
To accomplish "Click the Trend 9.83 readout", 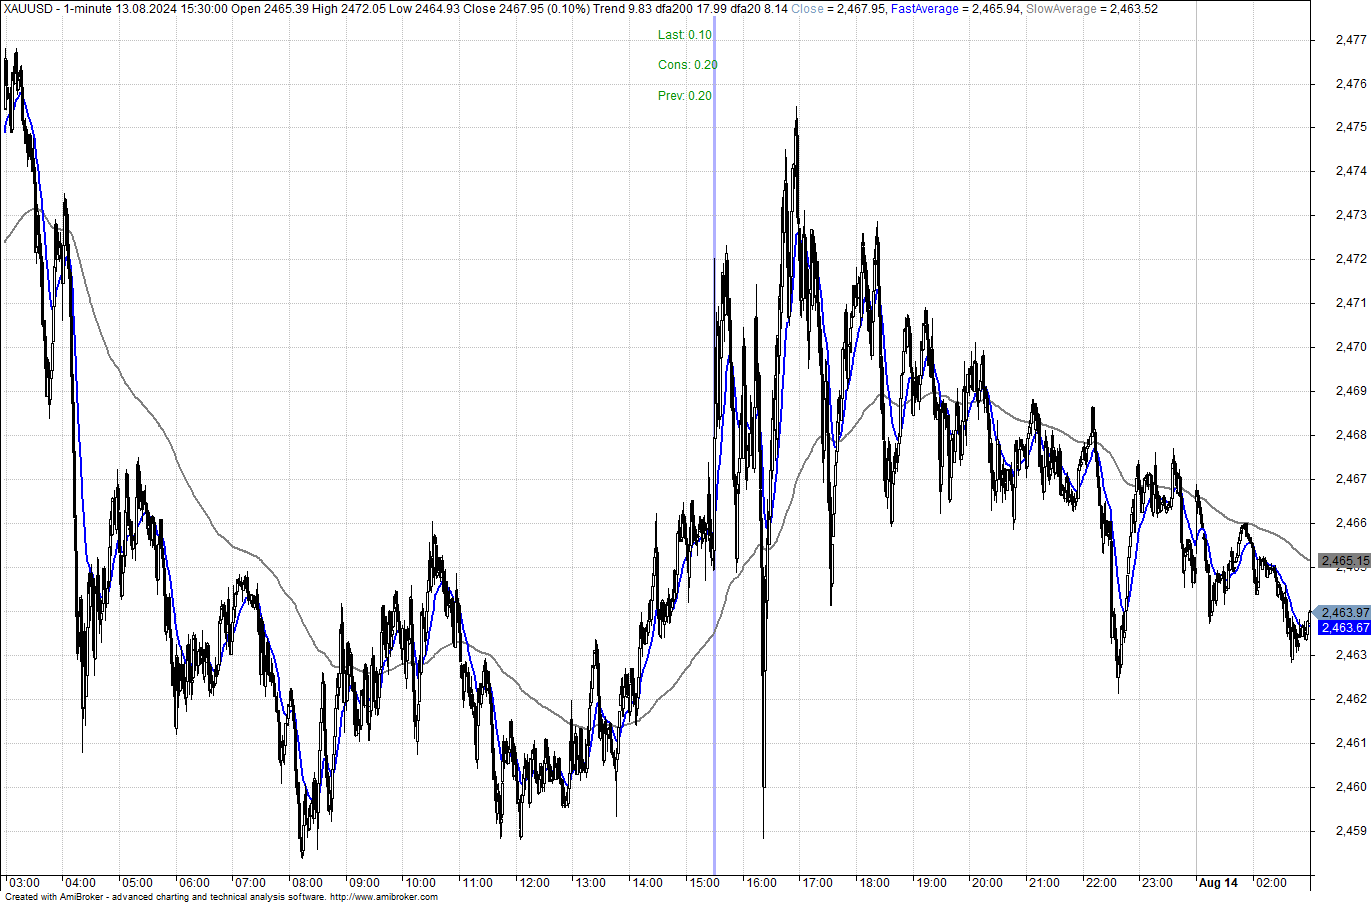I will point(621,9).
